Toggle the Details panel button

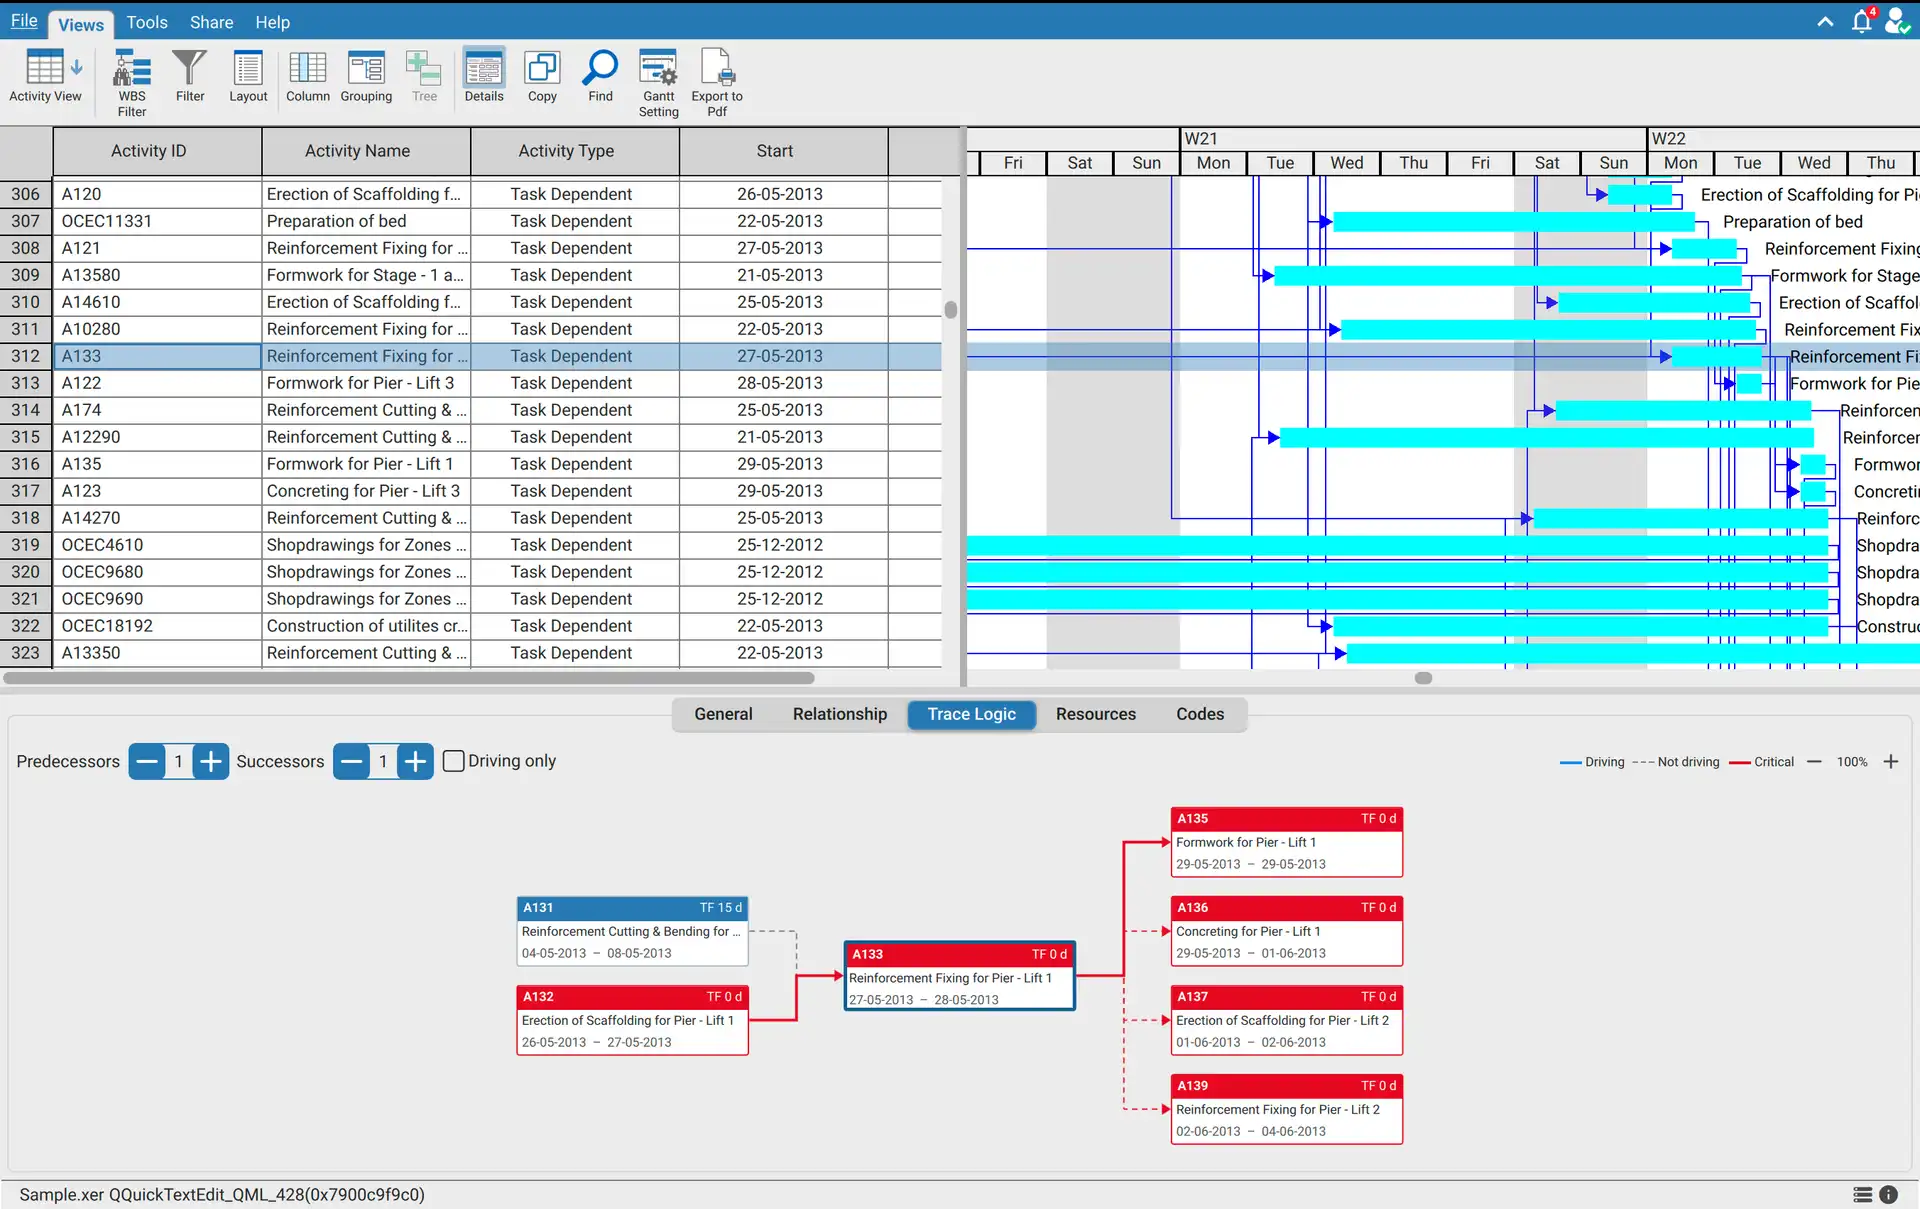[484, 77]
